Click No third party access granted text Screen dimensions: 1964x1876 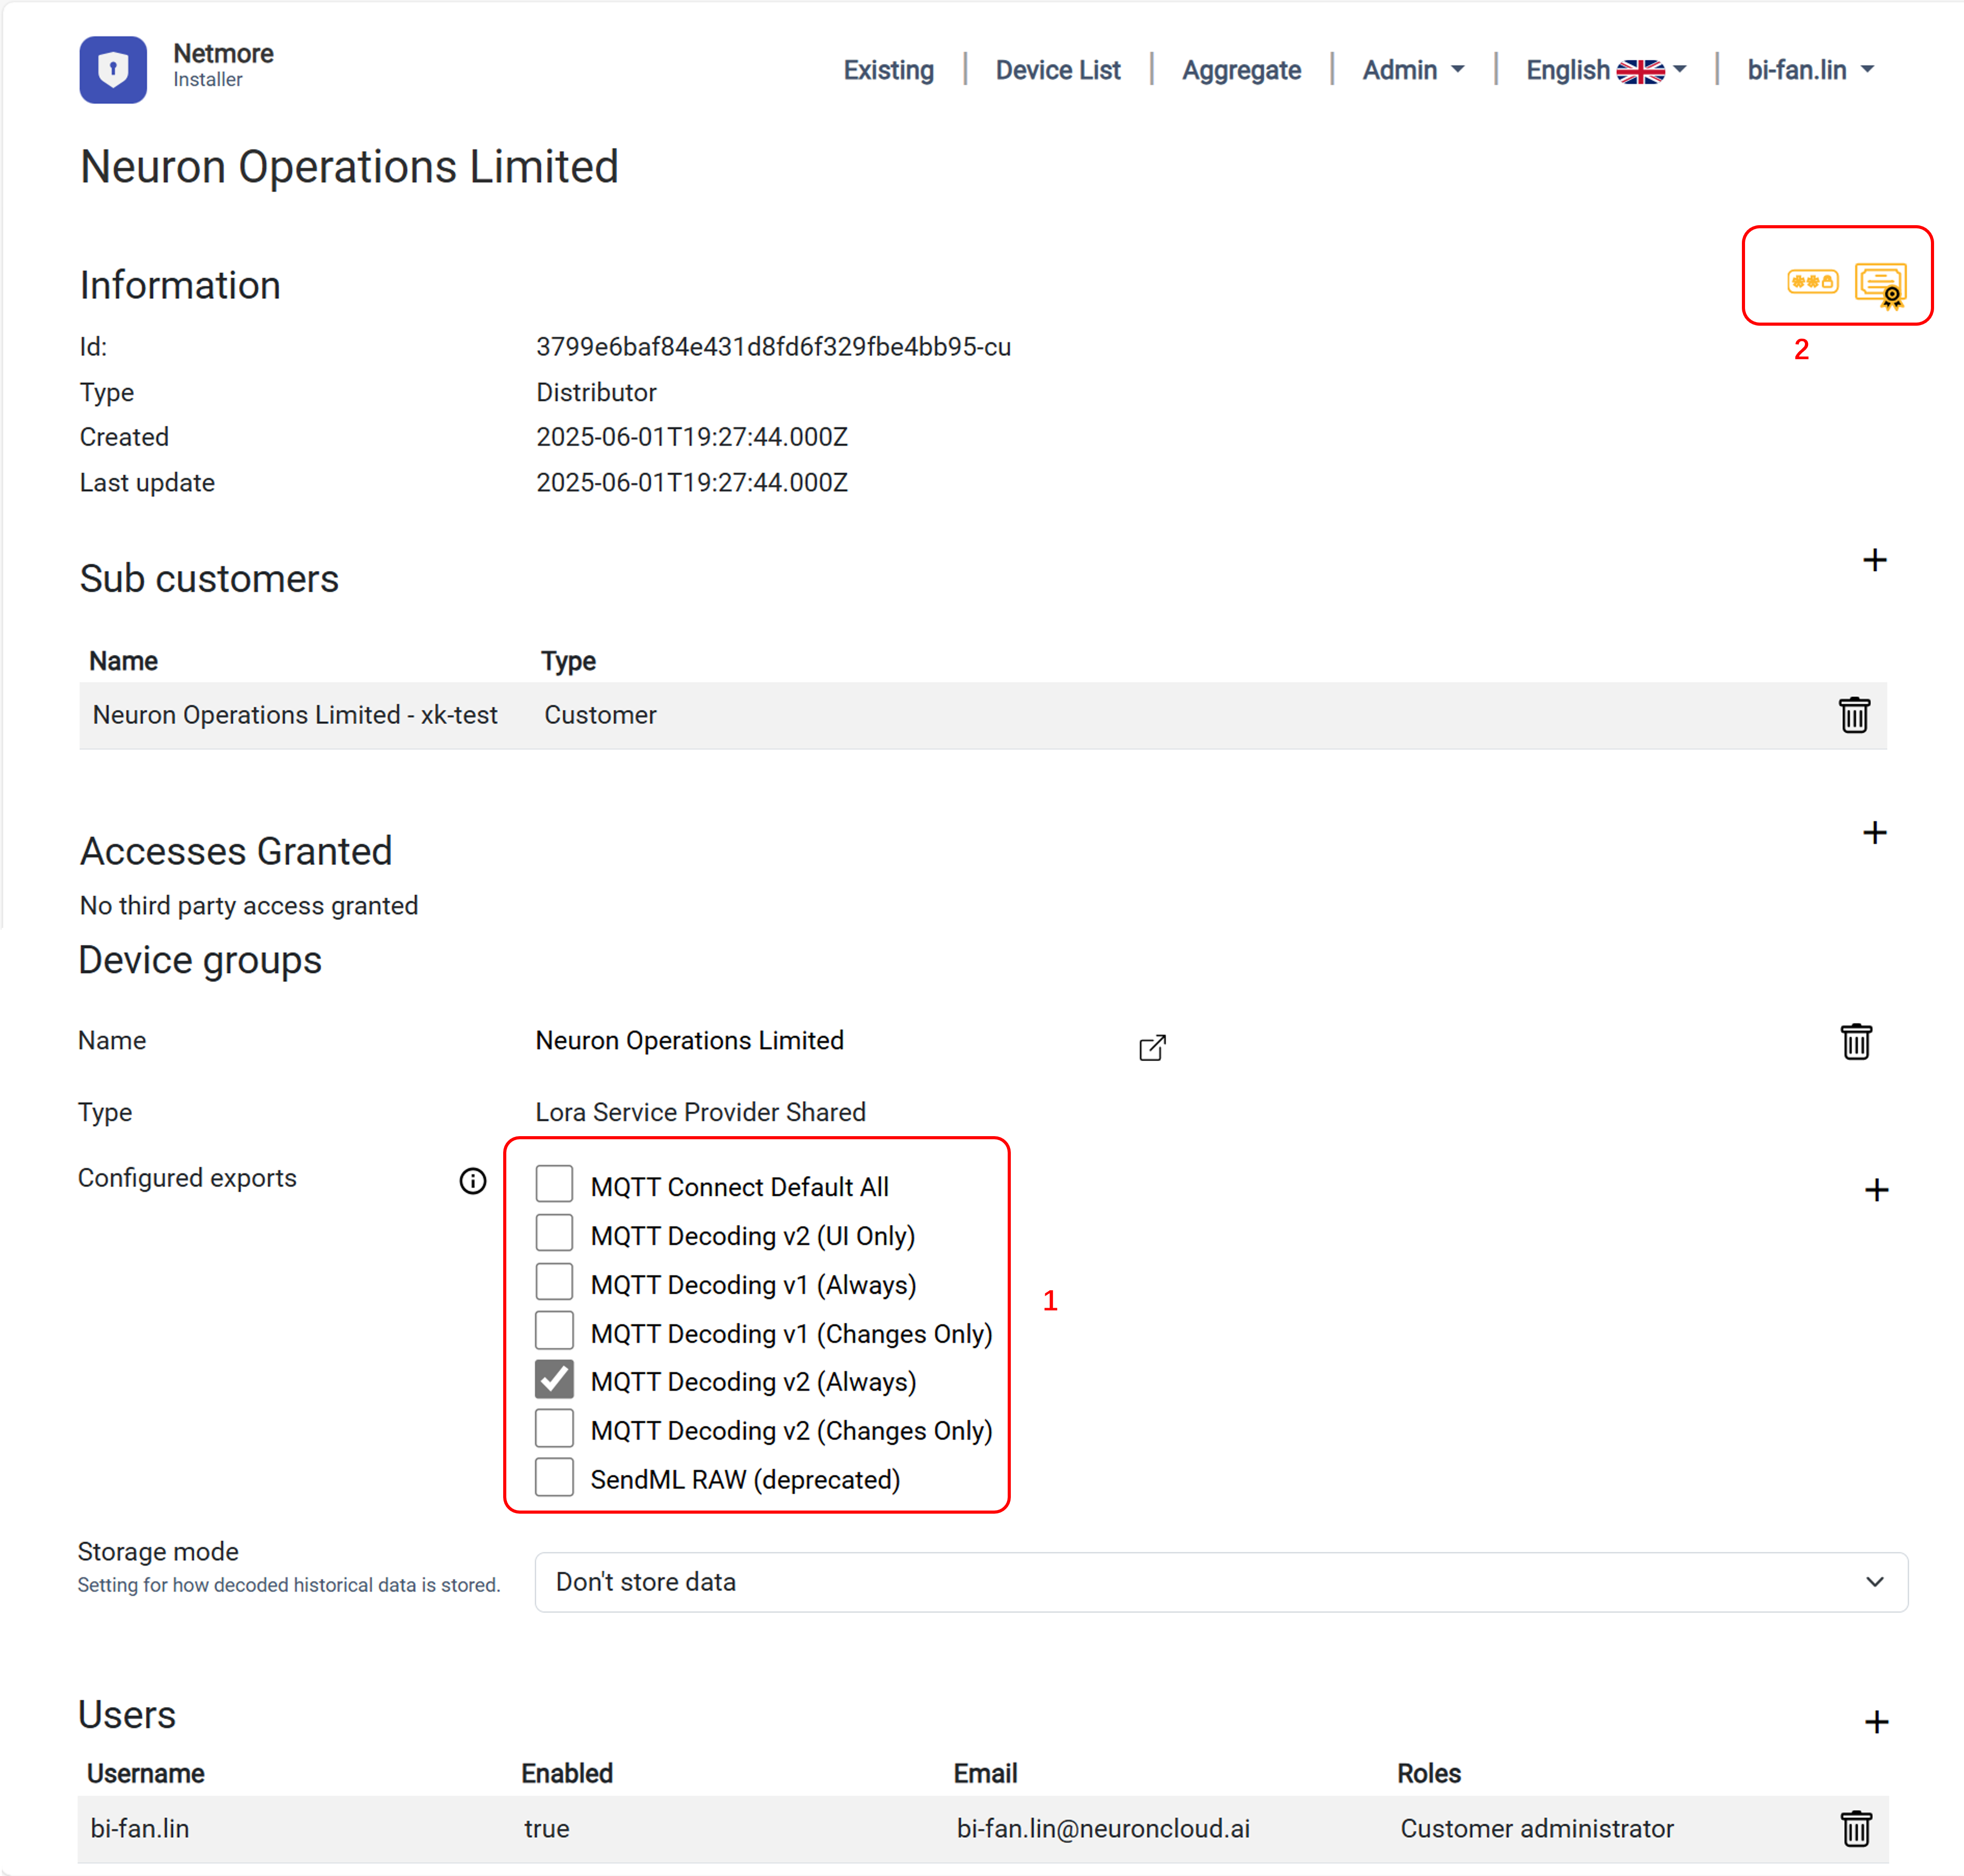249,905
